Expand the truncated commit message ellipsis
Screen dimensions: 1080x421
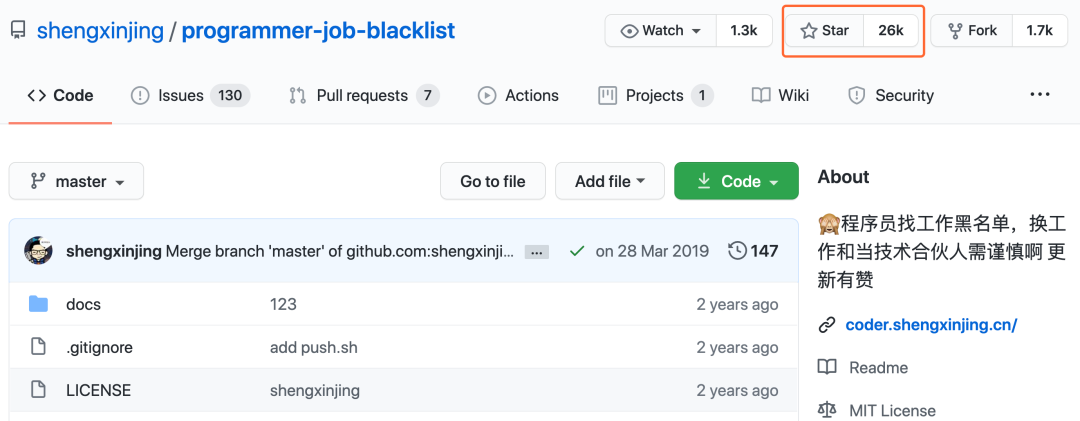point(537,252)
